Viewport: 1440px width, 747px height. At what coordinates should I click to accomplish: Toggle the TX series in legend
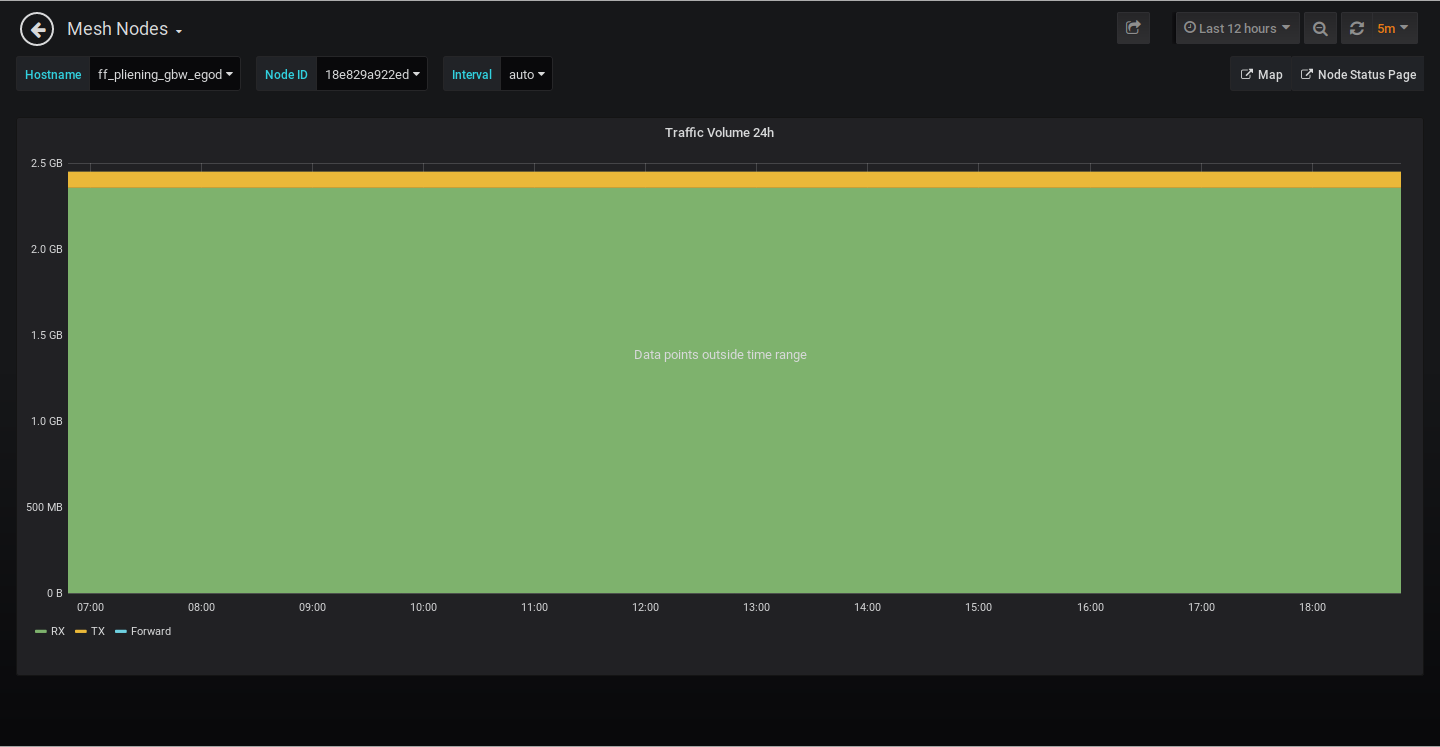pos(98,631)
